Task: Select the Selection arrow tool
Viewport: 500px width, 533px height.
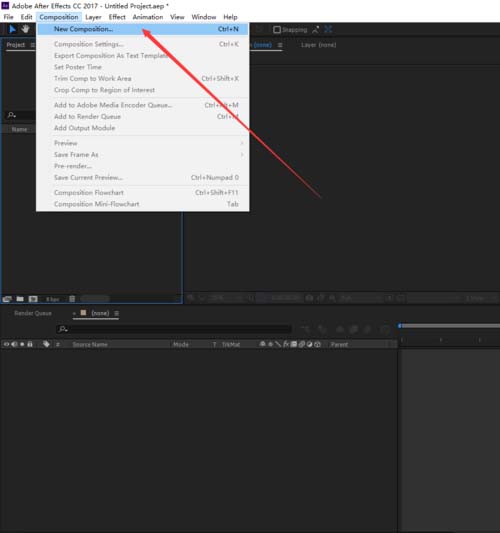Action: 12,29
